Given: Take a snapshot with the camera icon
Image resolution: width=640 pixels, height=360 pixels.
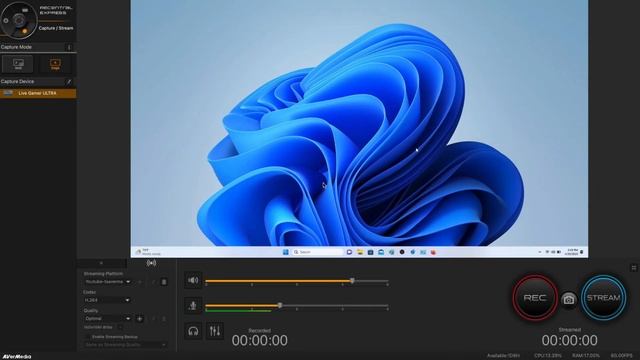Looking at the screenshot, I should tap(569, 300).
